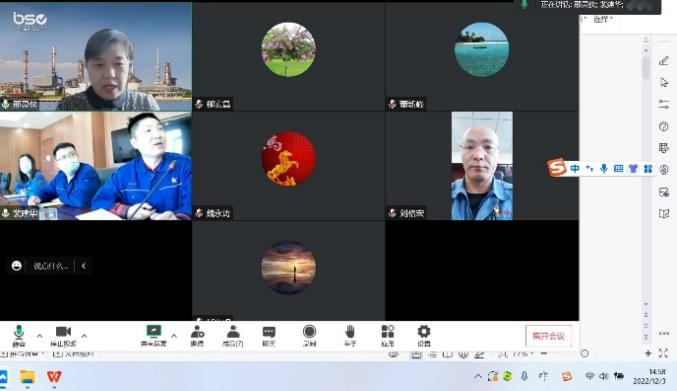Start recording the meeting
The height and width of the screenshot is (391, 677).
[x=309, y=335]
